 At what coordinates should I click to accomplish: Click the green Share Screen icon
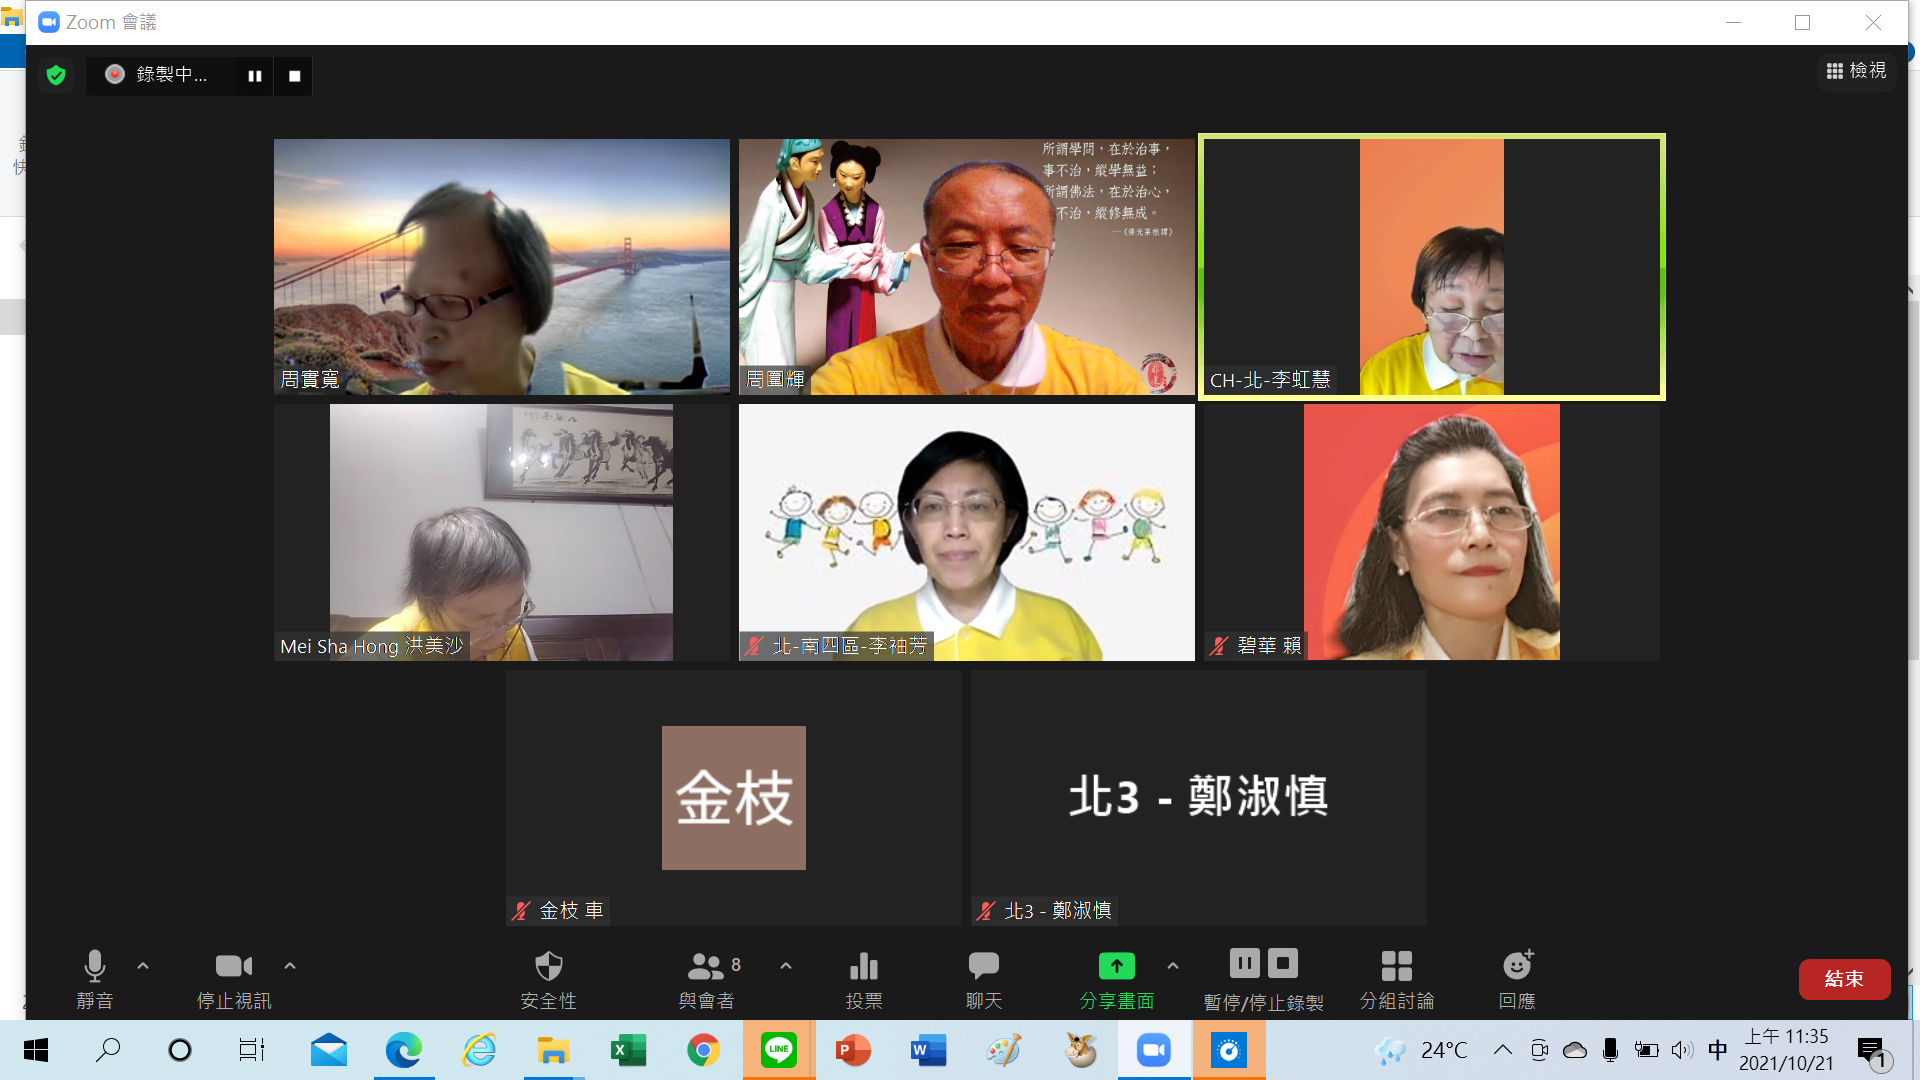(x=1116, y=967)
